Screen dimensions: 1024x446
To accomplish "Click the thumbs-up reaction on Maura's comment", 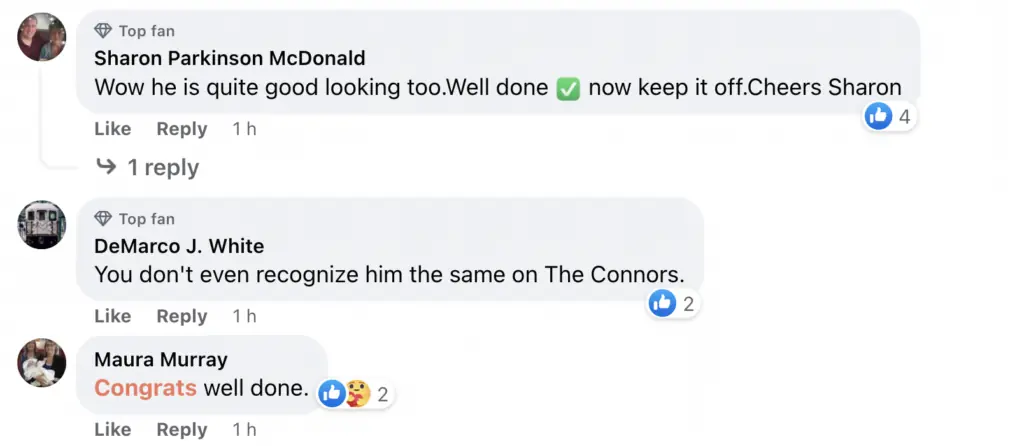I will coord(332,393).
